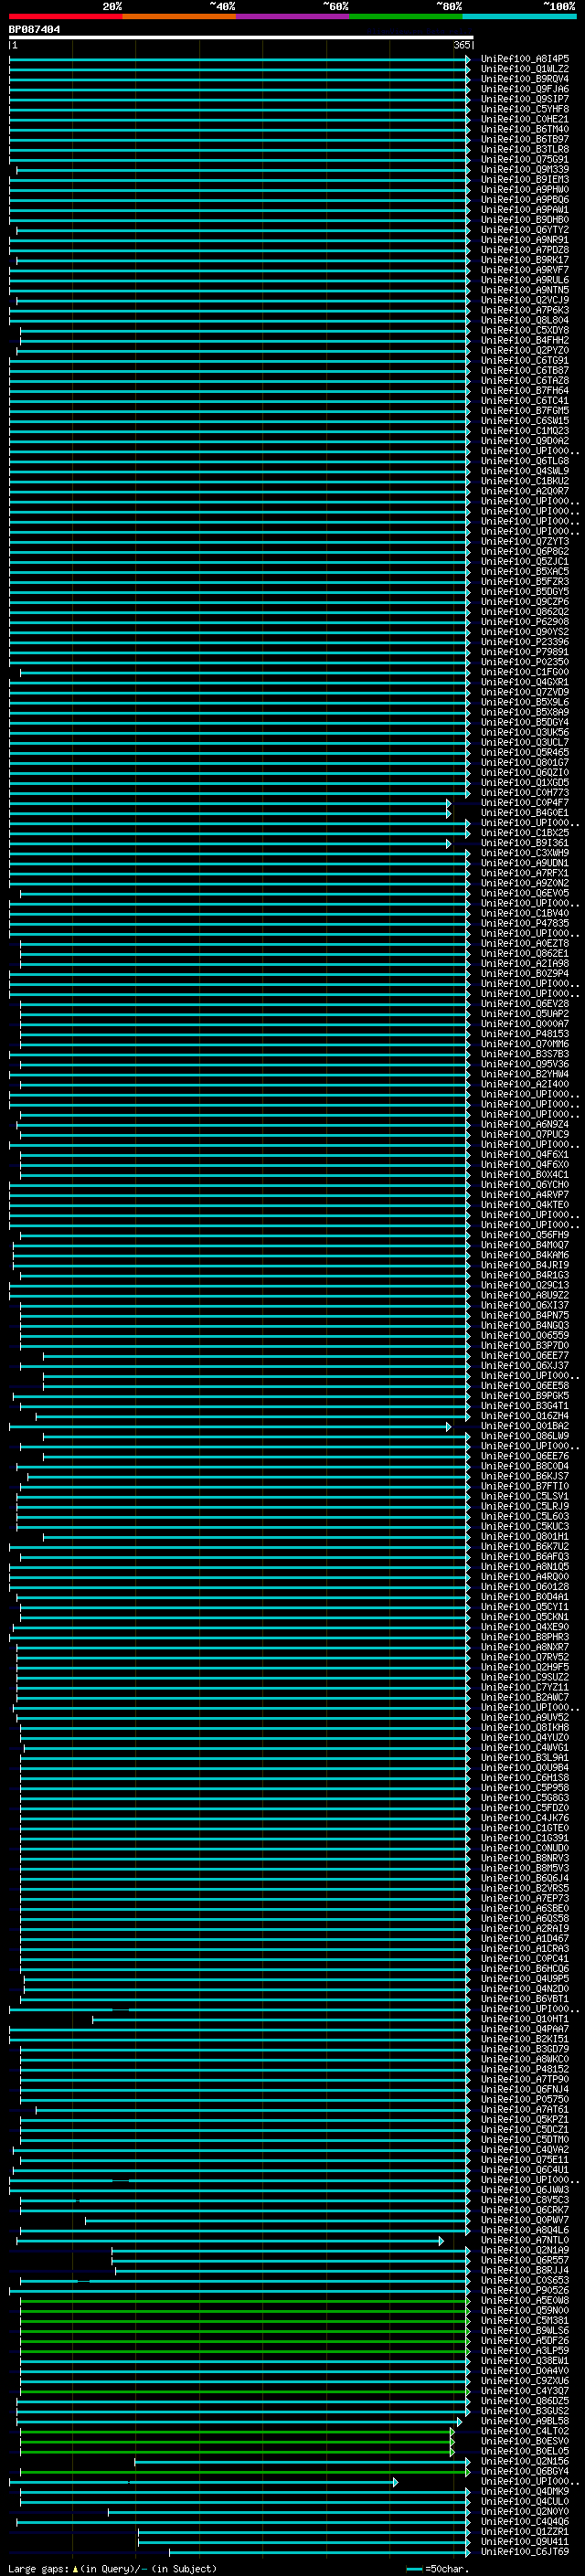Select the UniRef100_A9NTN5 label
This screenshot has height=2576, width=585.
(525, 290)
